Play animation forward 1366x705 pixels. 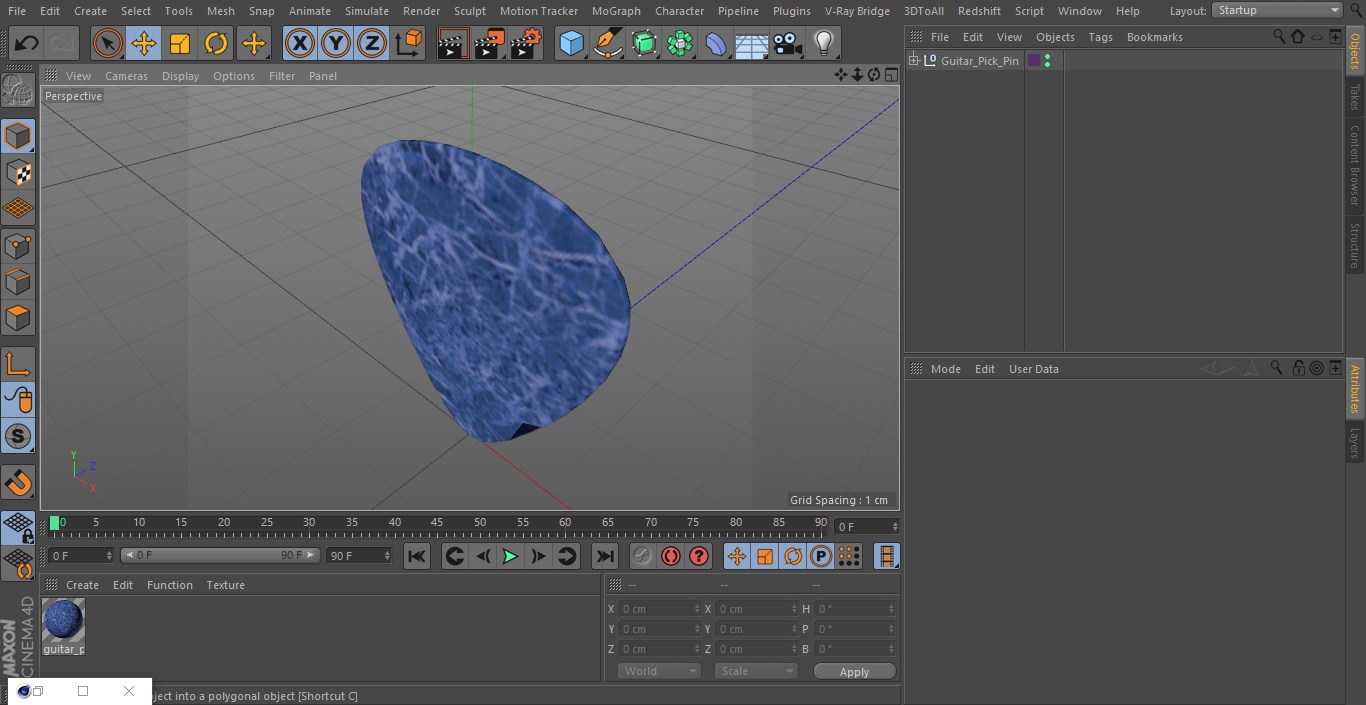click(x=510, y=556)
